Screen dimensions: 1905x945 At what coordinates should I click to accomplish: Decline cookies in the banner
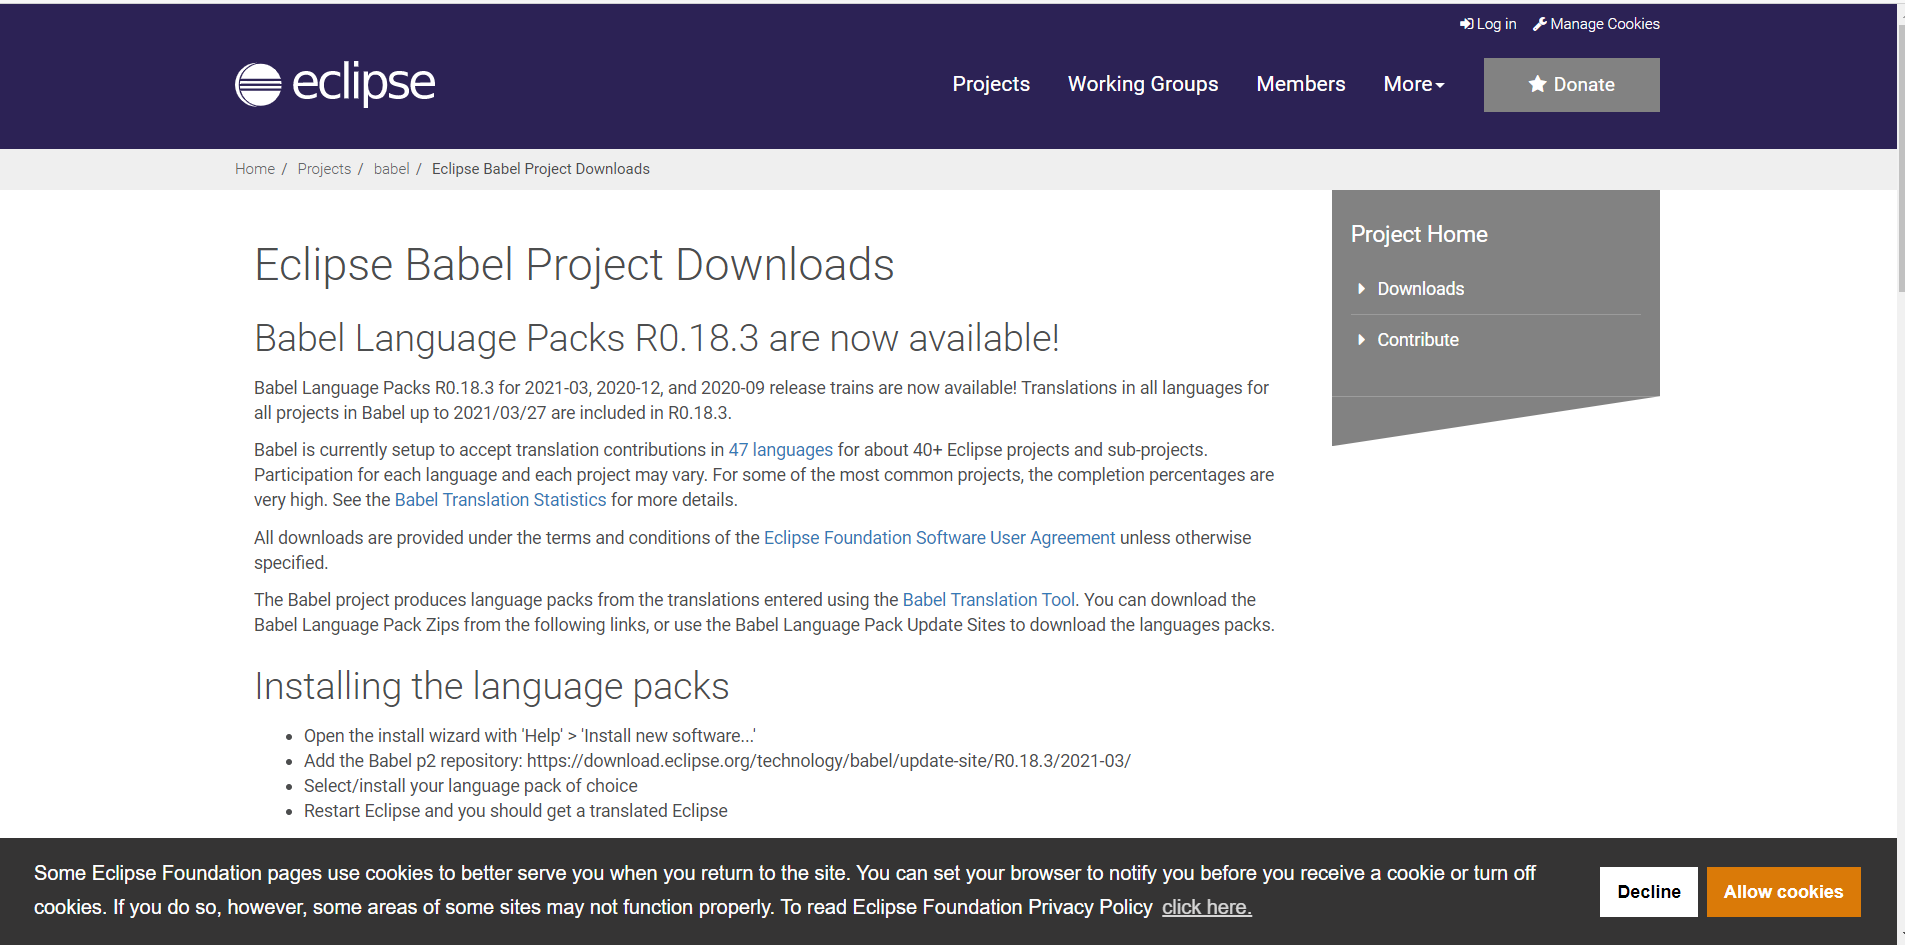coord(1649,892)
